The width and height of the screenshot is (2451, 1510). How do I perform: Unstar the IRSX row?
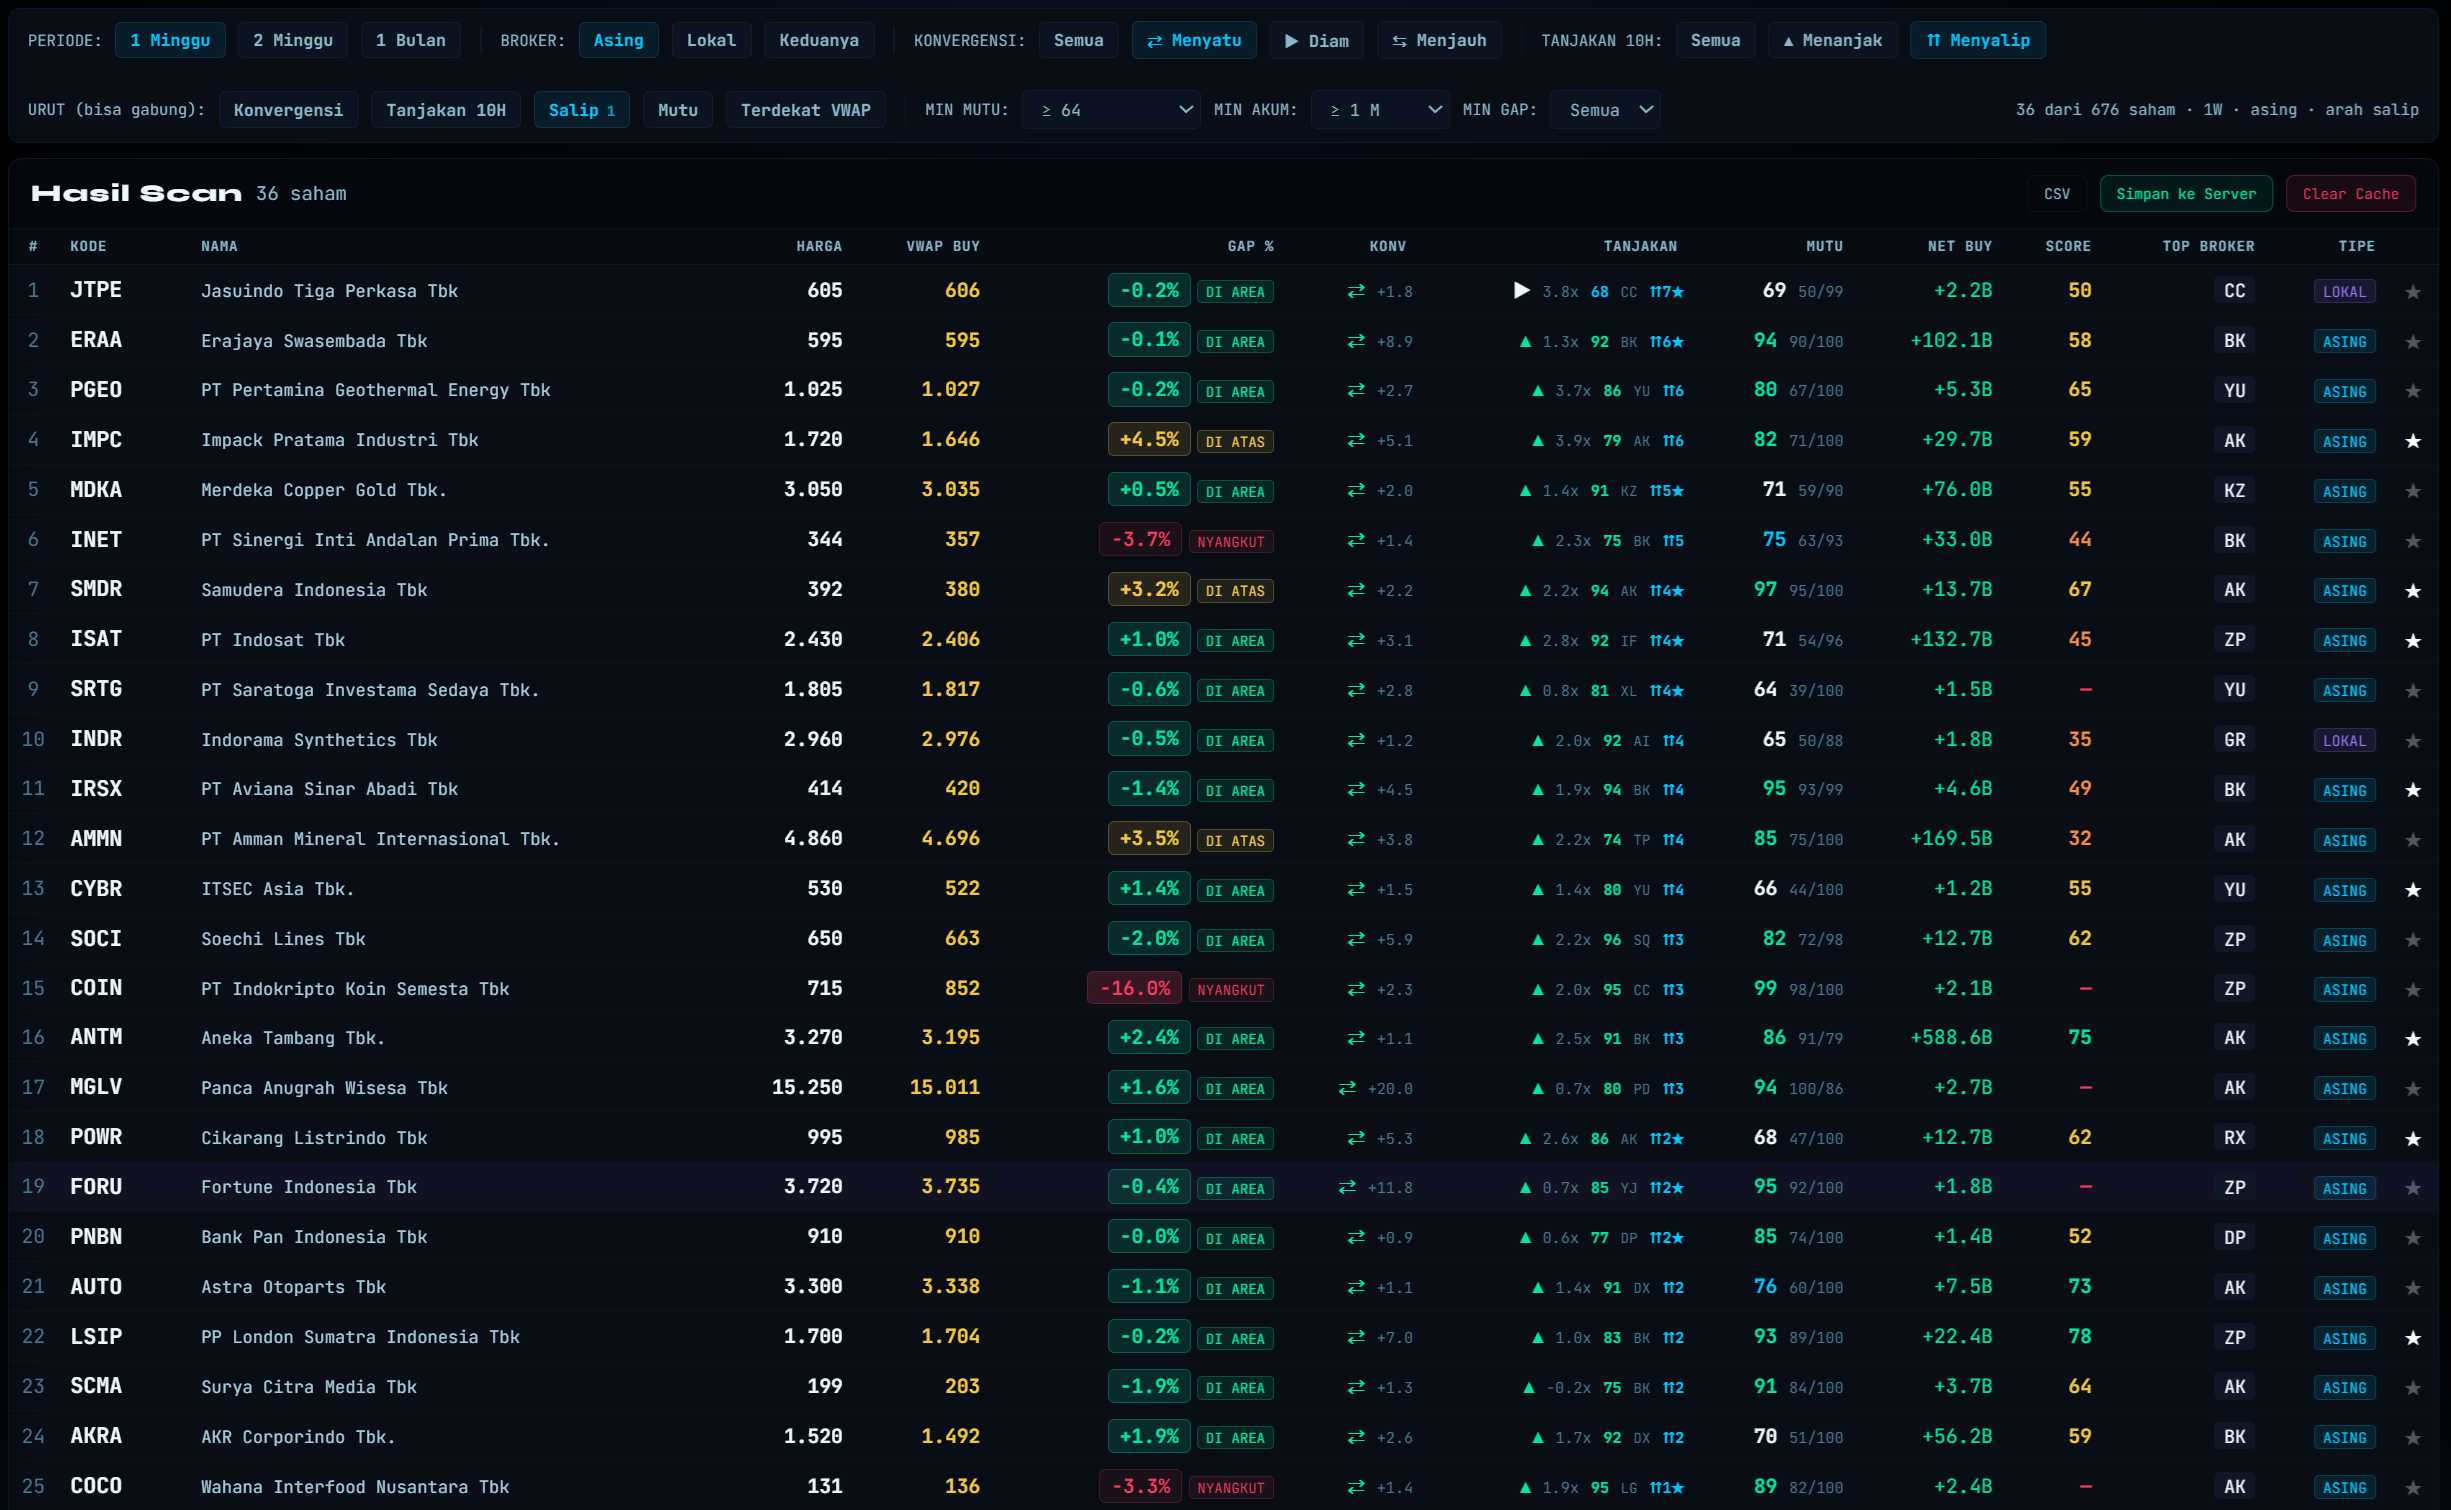[x=2412, y=790]
